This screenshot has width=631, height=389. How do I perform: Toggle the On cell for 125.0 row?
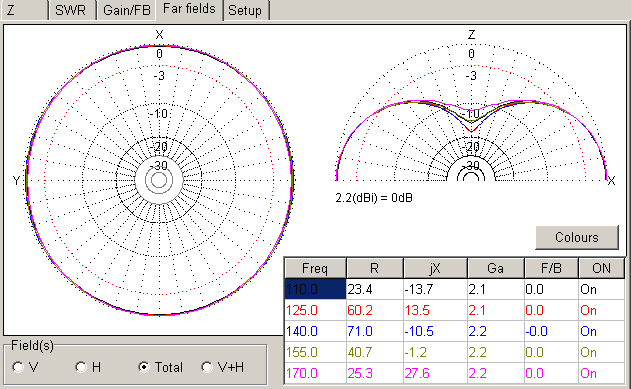pyautogui.click(x=602, y=310)
